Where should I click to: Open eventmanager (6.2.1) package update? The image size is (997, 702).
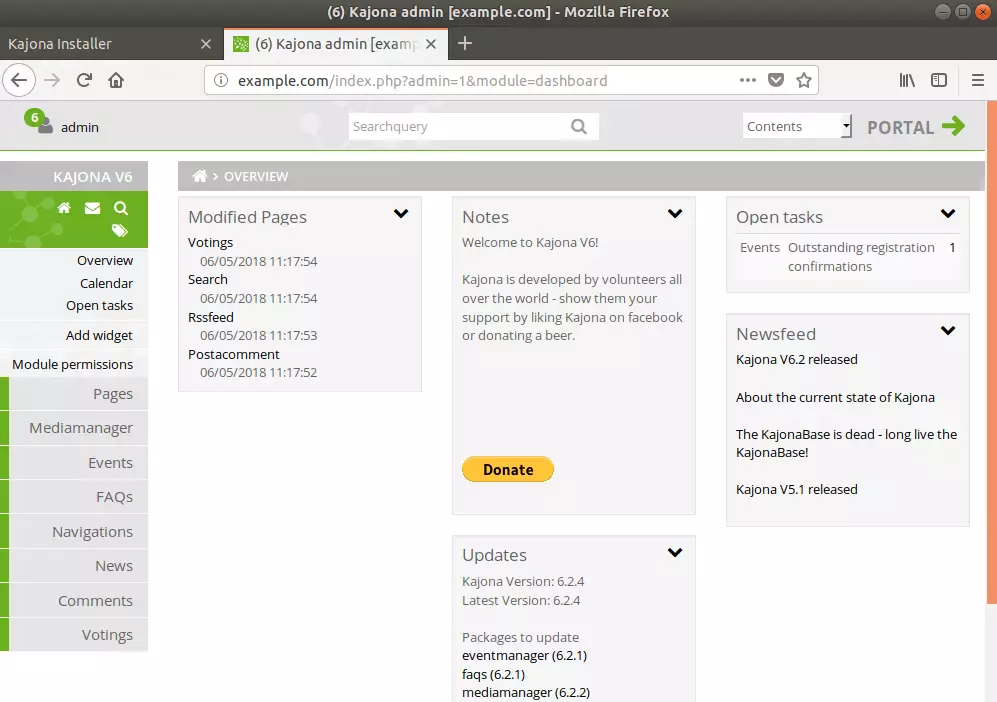tap(525, 656)
